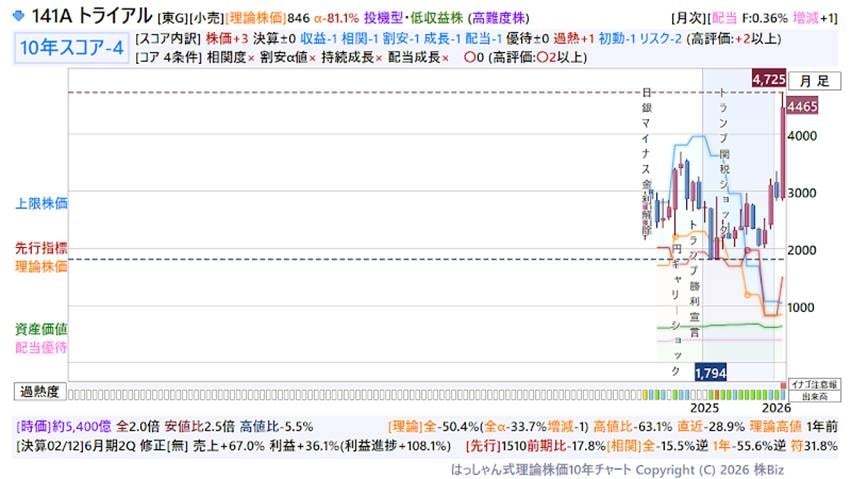Click the 配当優待 legend label
This screenshot has height=479, width=851.
(x=41, y=347)
